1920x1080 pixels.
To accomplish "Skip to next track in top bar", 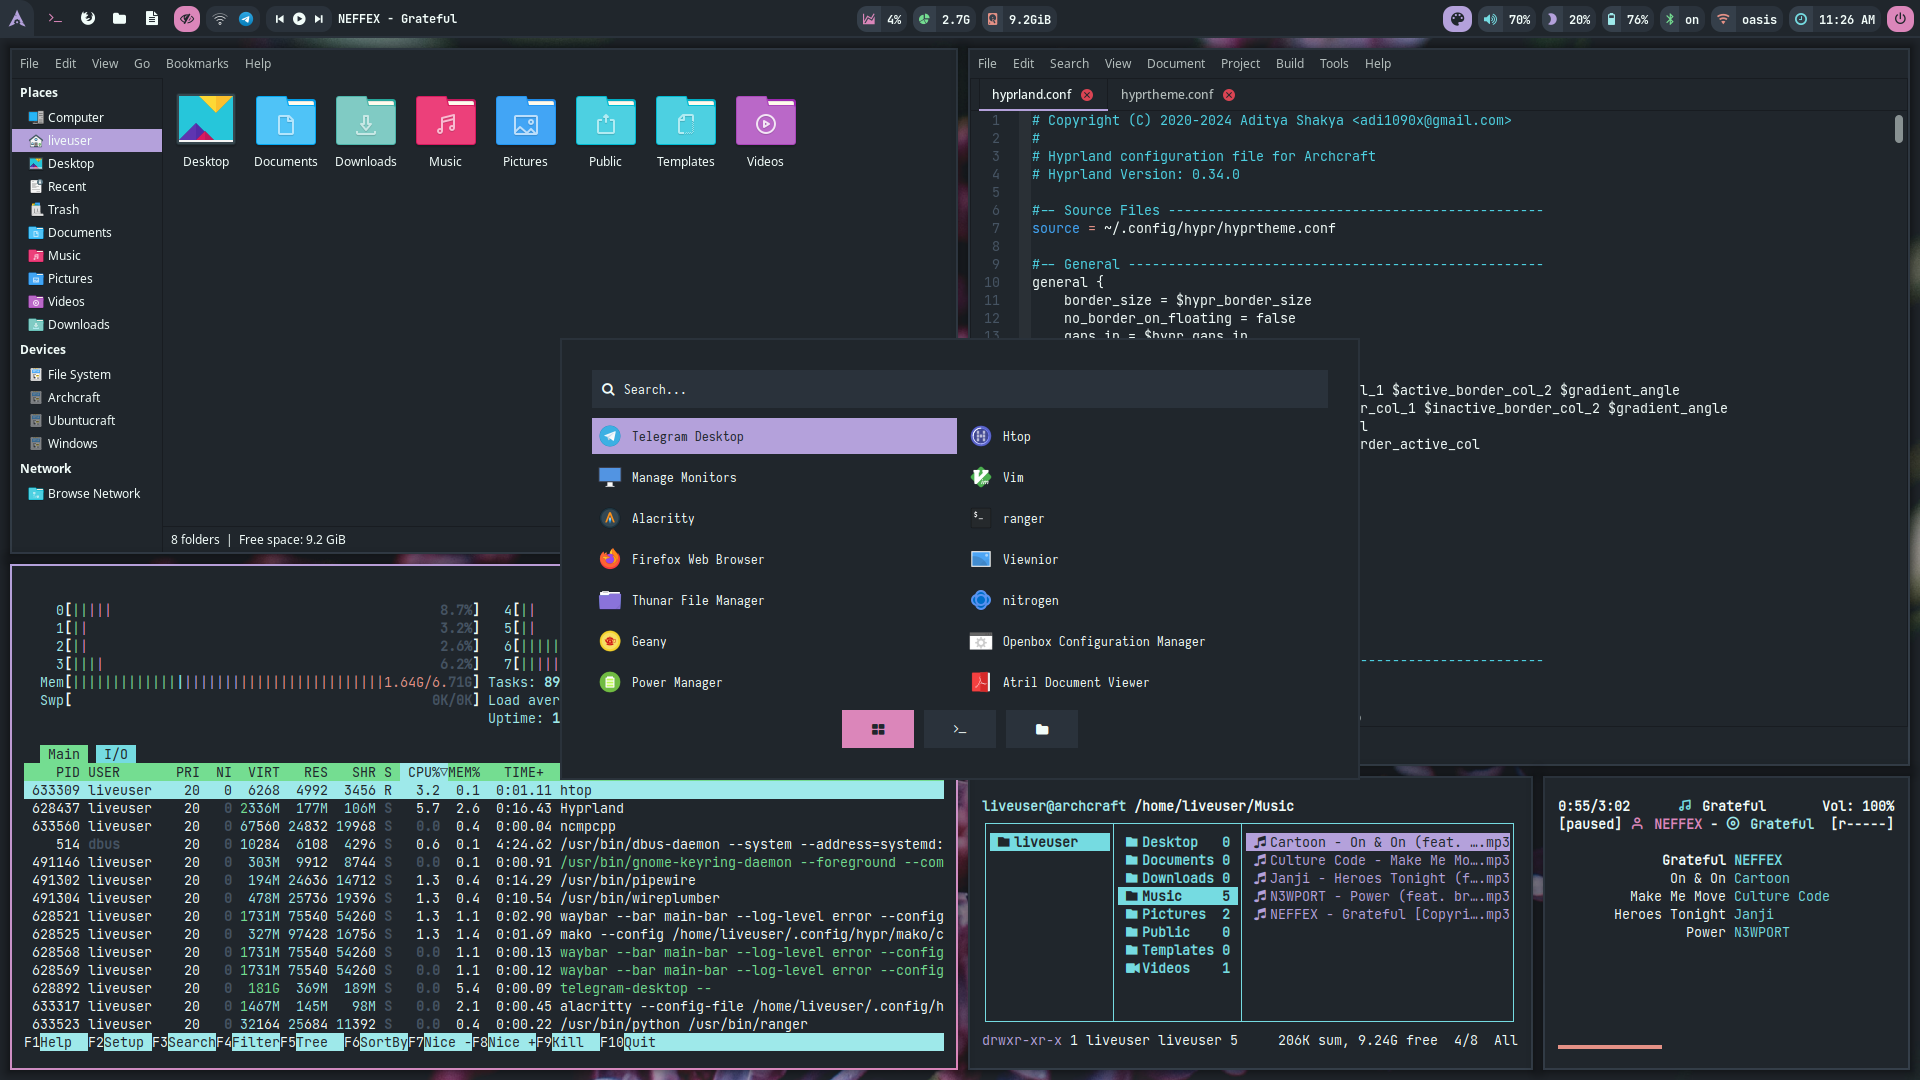I will click(319, 19).
